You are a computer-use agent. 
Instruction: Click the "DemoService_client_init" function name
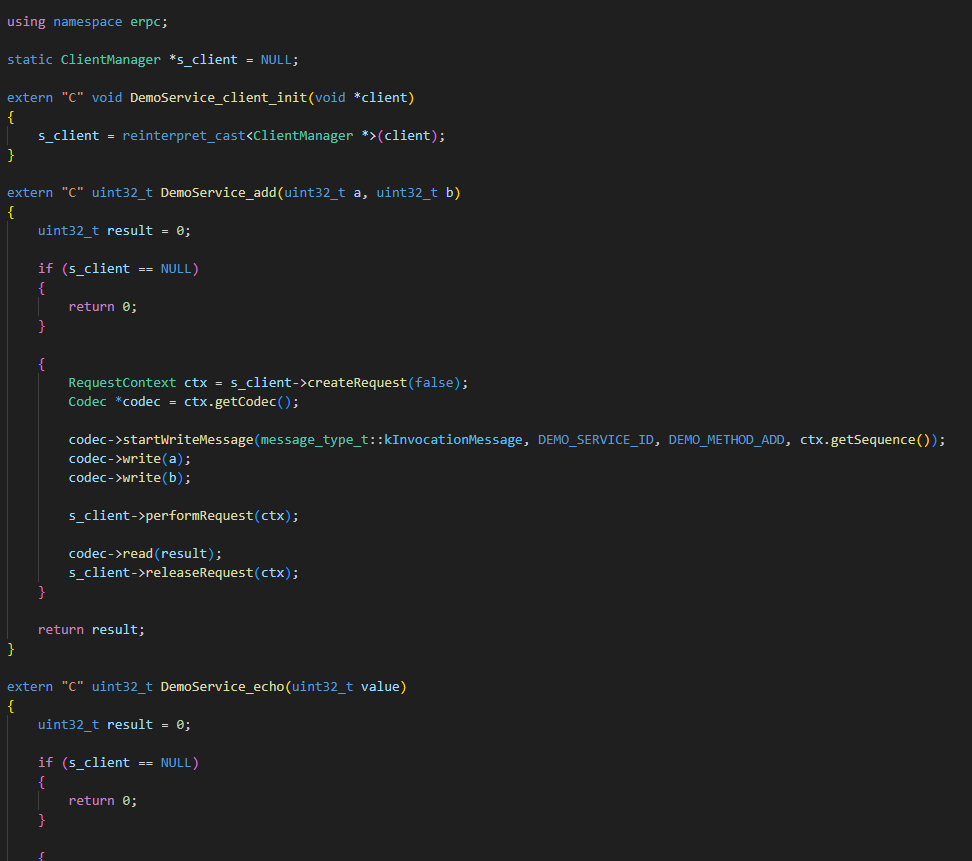click(x=218, y=98)
